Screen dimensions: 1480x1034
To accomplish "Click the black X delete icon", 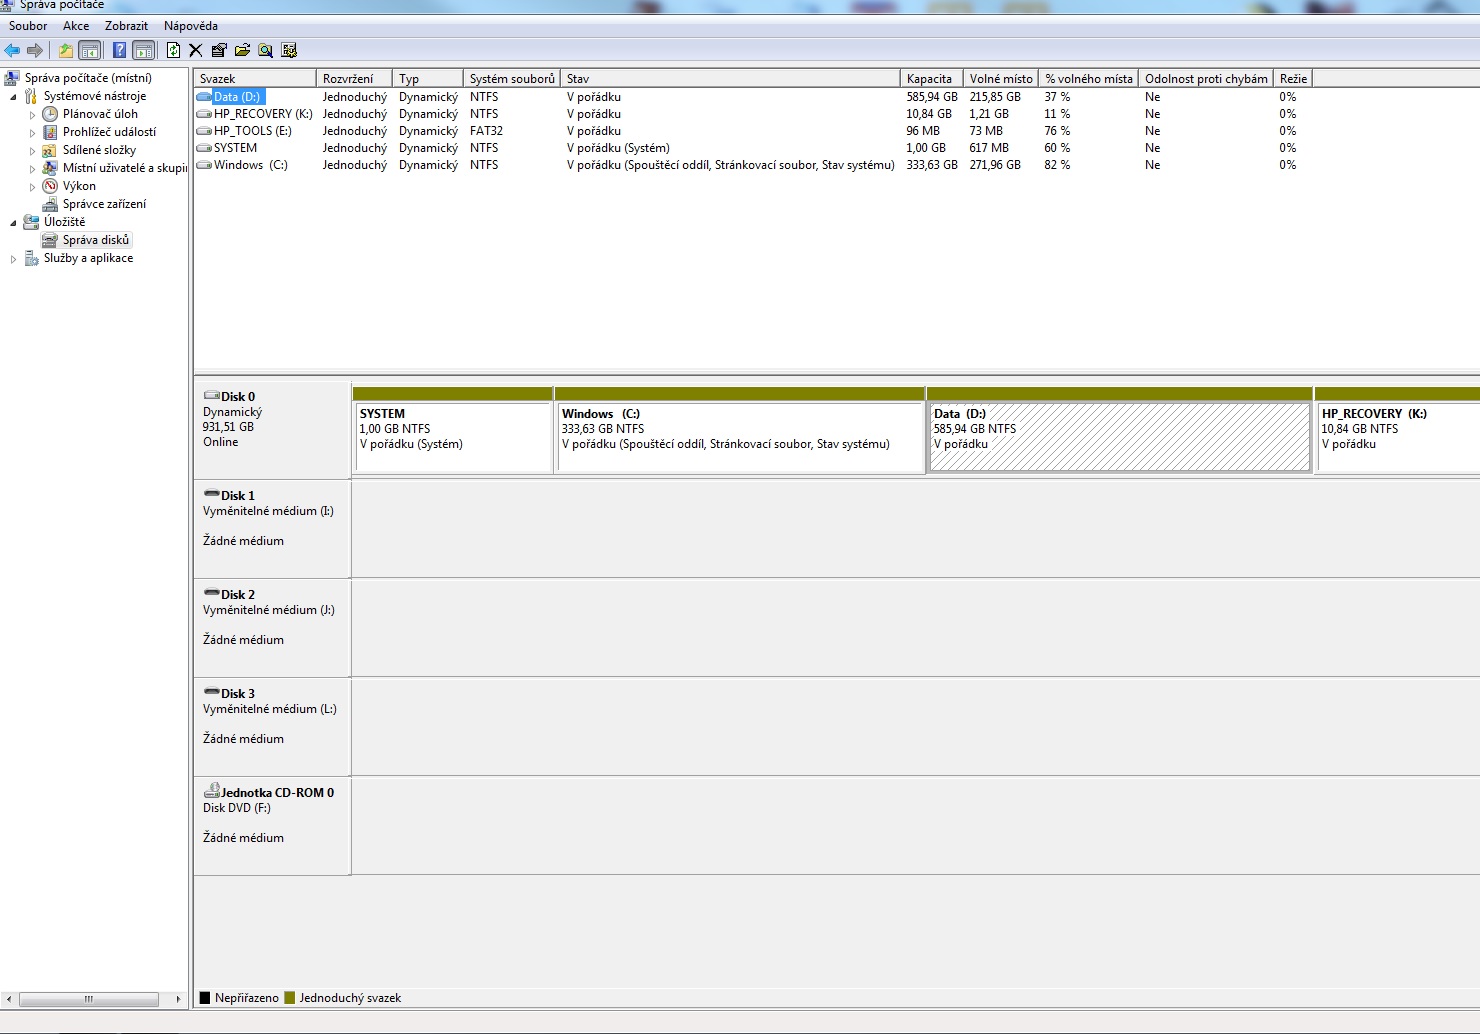I will [196, 50].
